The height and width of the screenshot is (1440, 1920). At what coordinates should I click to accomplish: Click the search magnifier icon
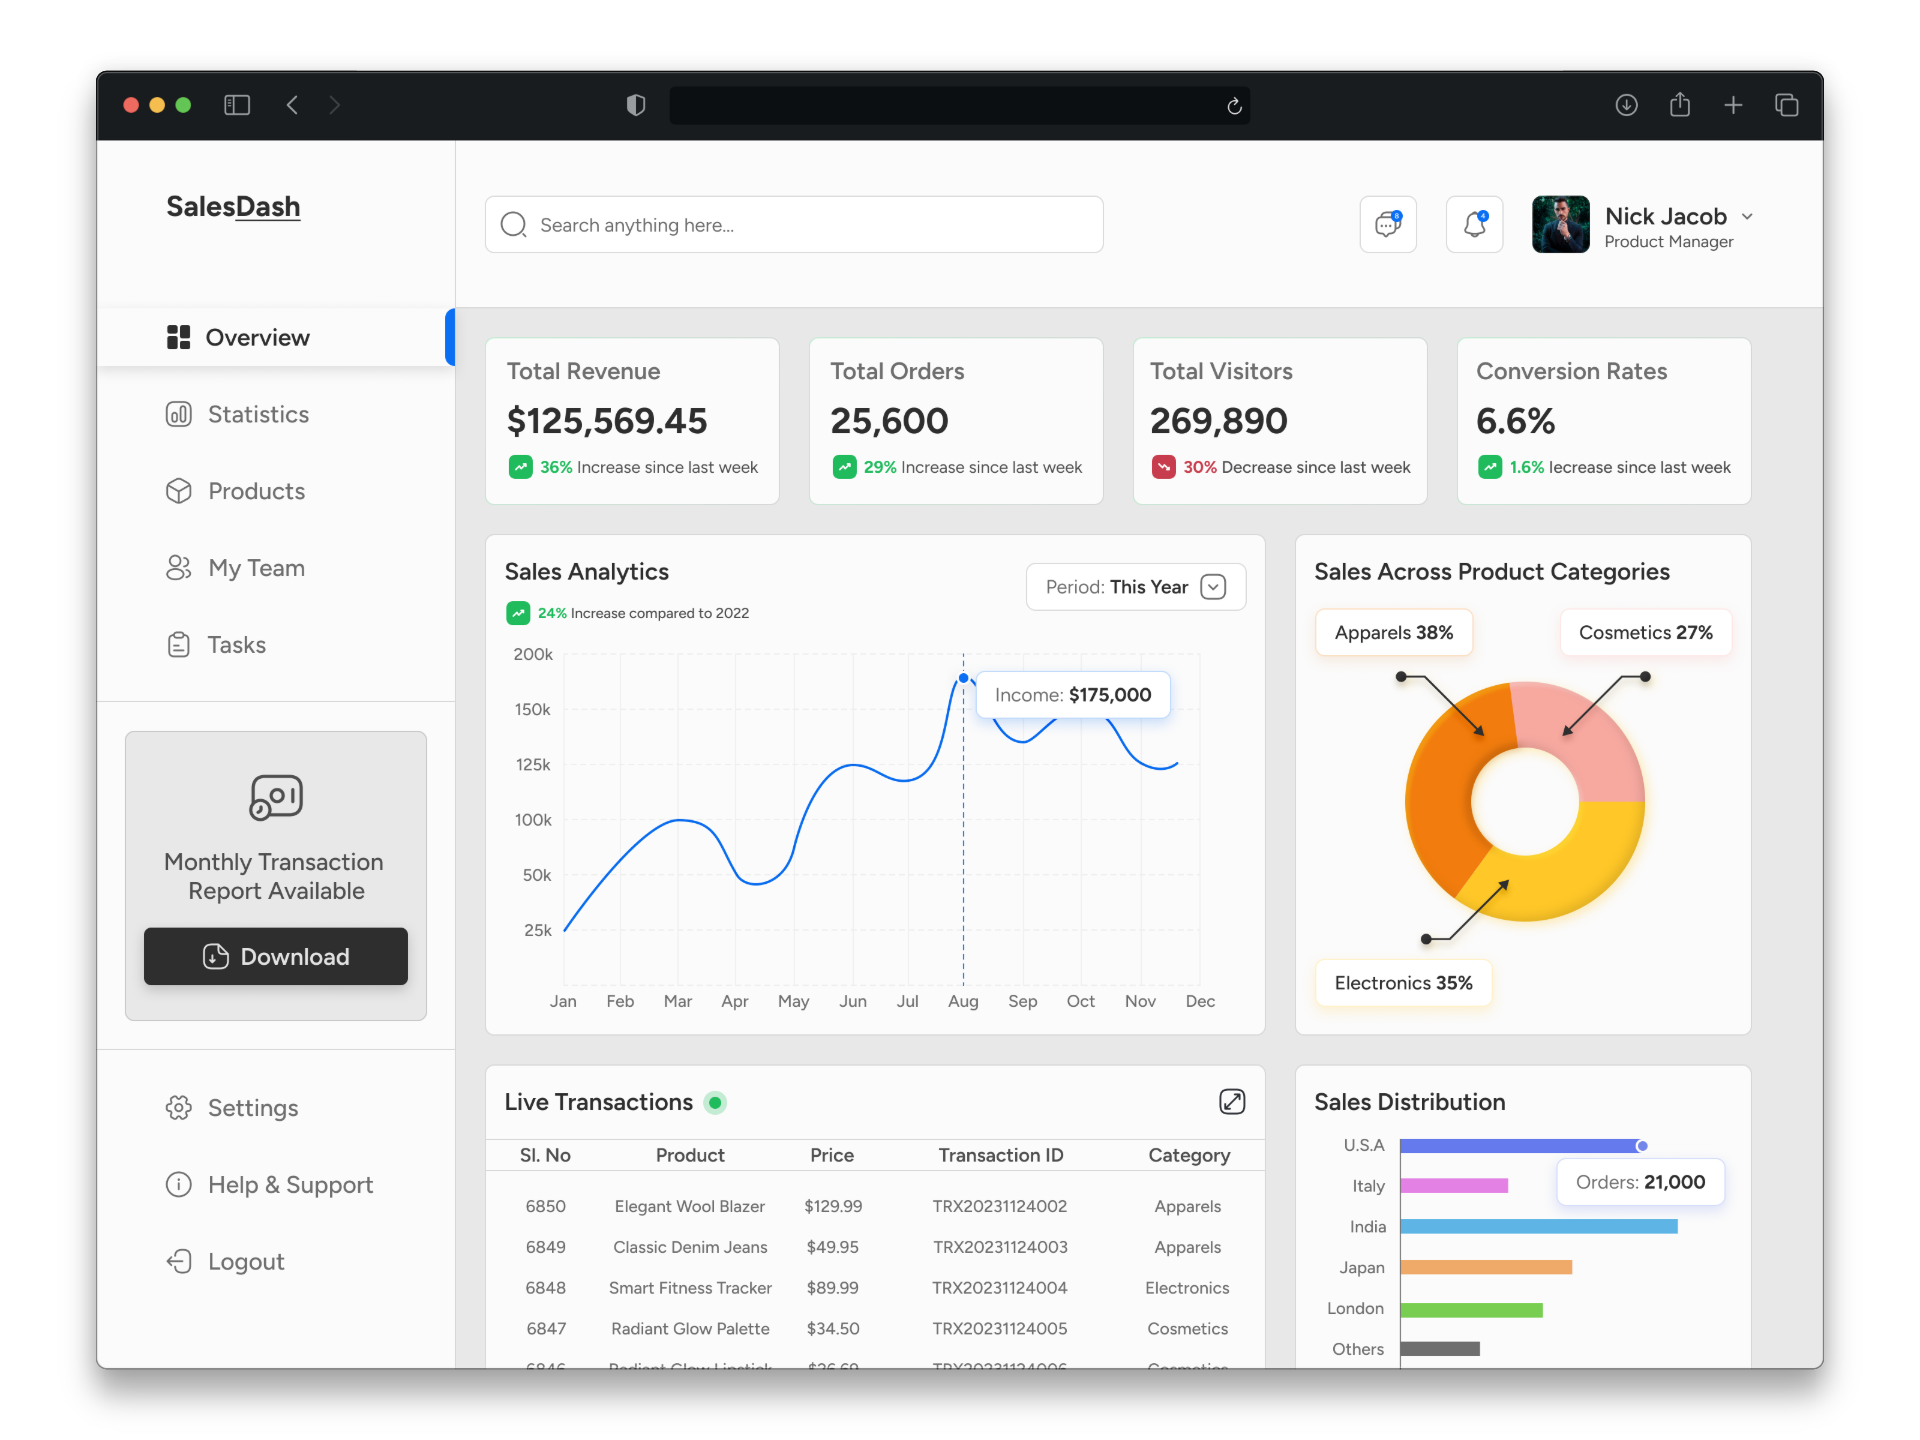point(513,224)
